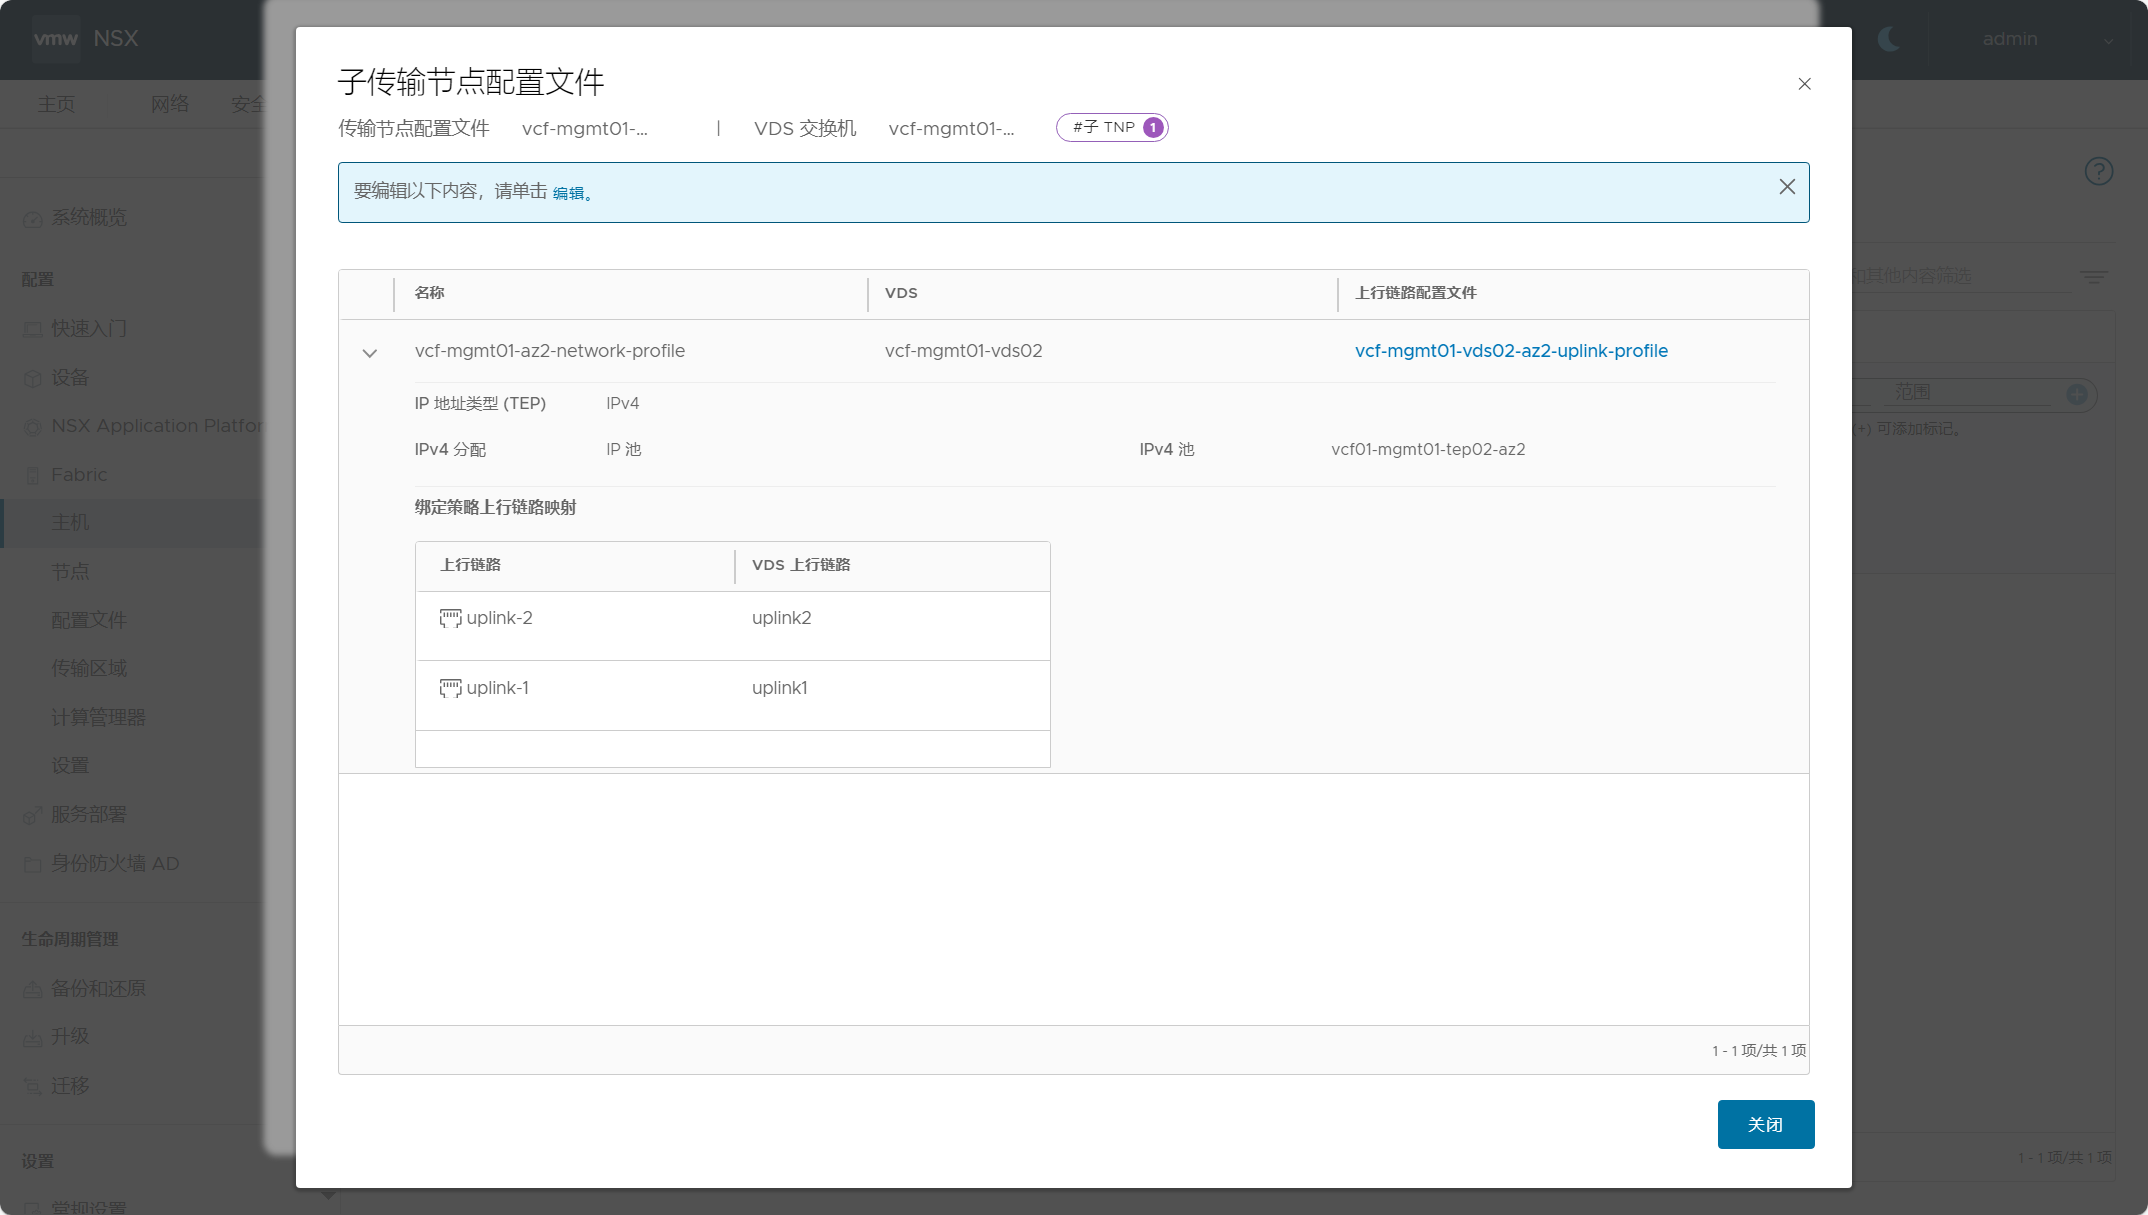Collapse the vcf-mgmt01-az2-network-profile row
Image resolution: width=2148 pixels, height=1215 pixels.
point(369,353)
